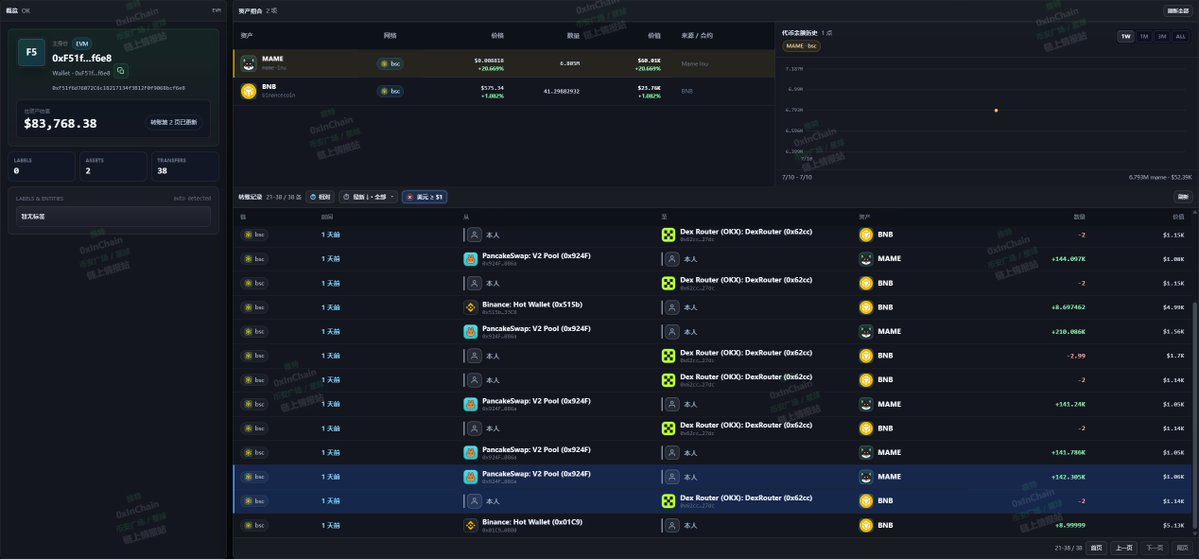
Task: Toggle the EVM chain badge in wallet card
Action: tap(82, 44)
